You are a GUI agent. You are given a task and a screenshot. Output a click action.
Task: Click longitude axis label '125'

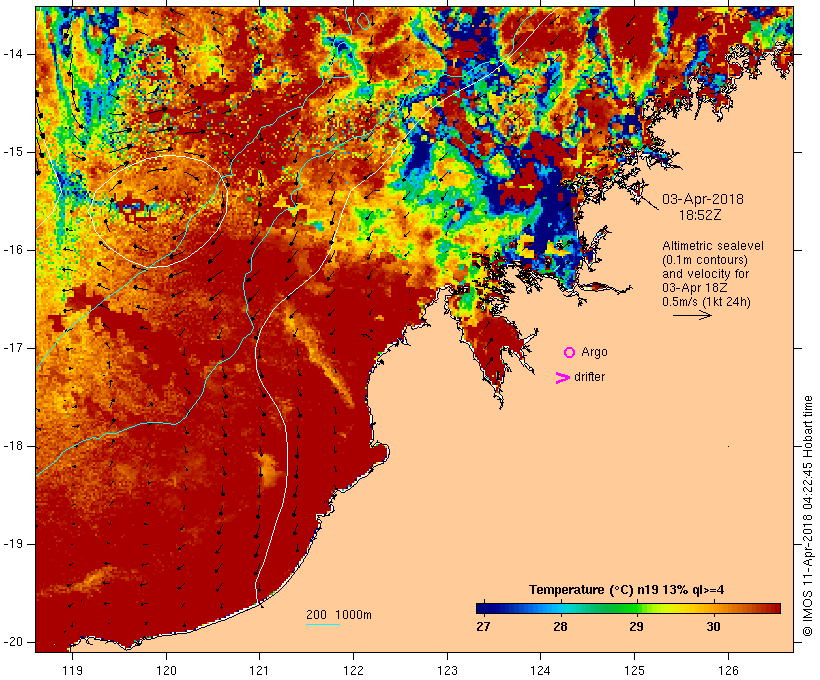[x=635, y=671]
